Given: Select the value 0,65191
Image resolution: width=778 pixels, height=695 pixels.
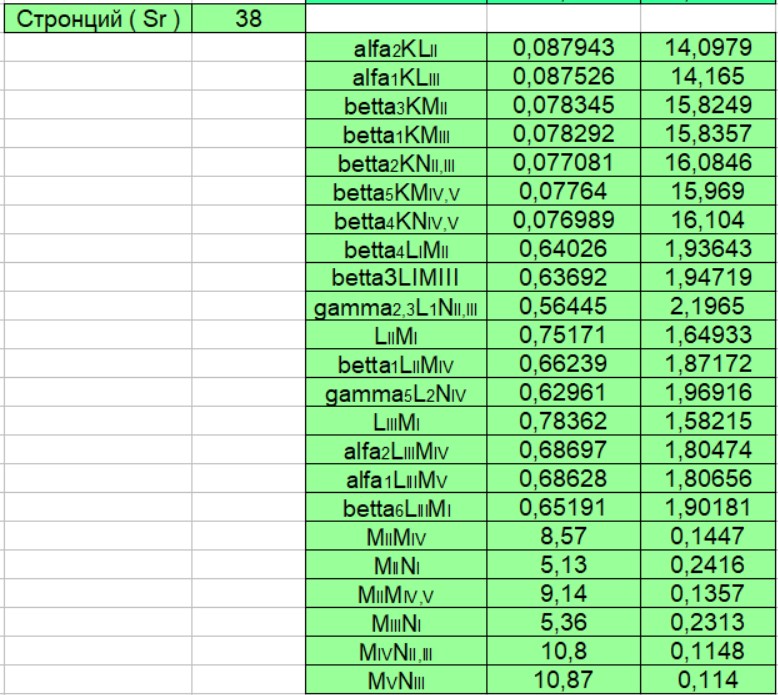Looking at the screenshot, I should click(563, 508).
